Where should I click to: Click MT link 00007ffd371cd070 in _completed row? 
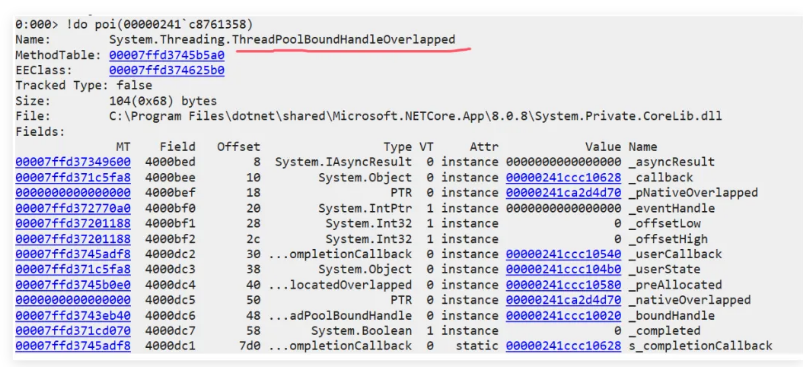(73, 331)
